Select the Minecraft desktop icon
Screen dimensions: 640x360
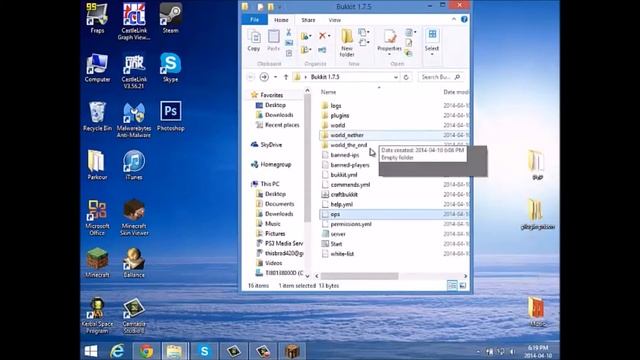(x=97, y=263)
